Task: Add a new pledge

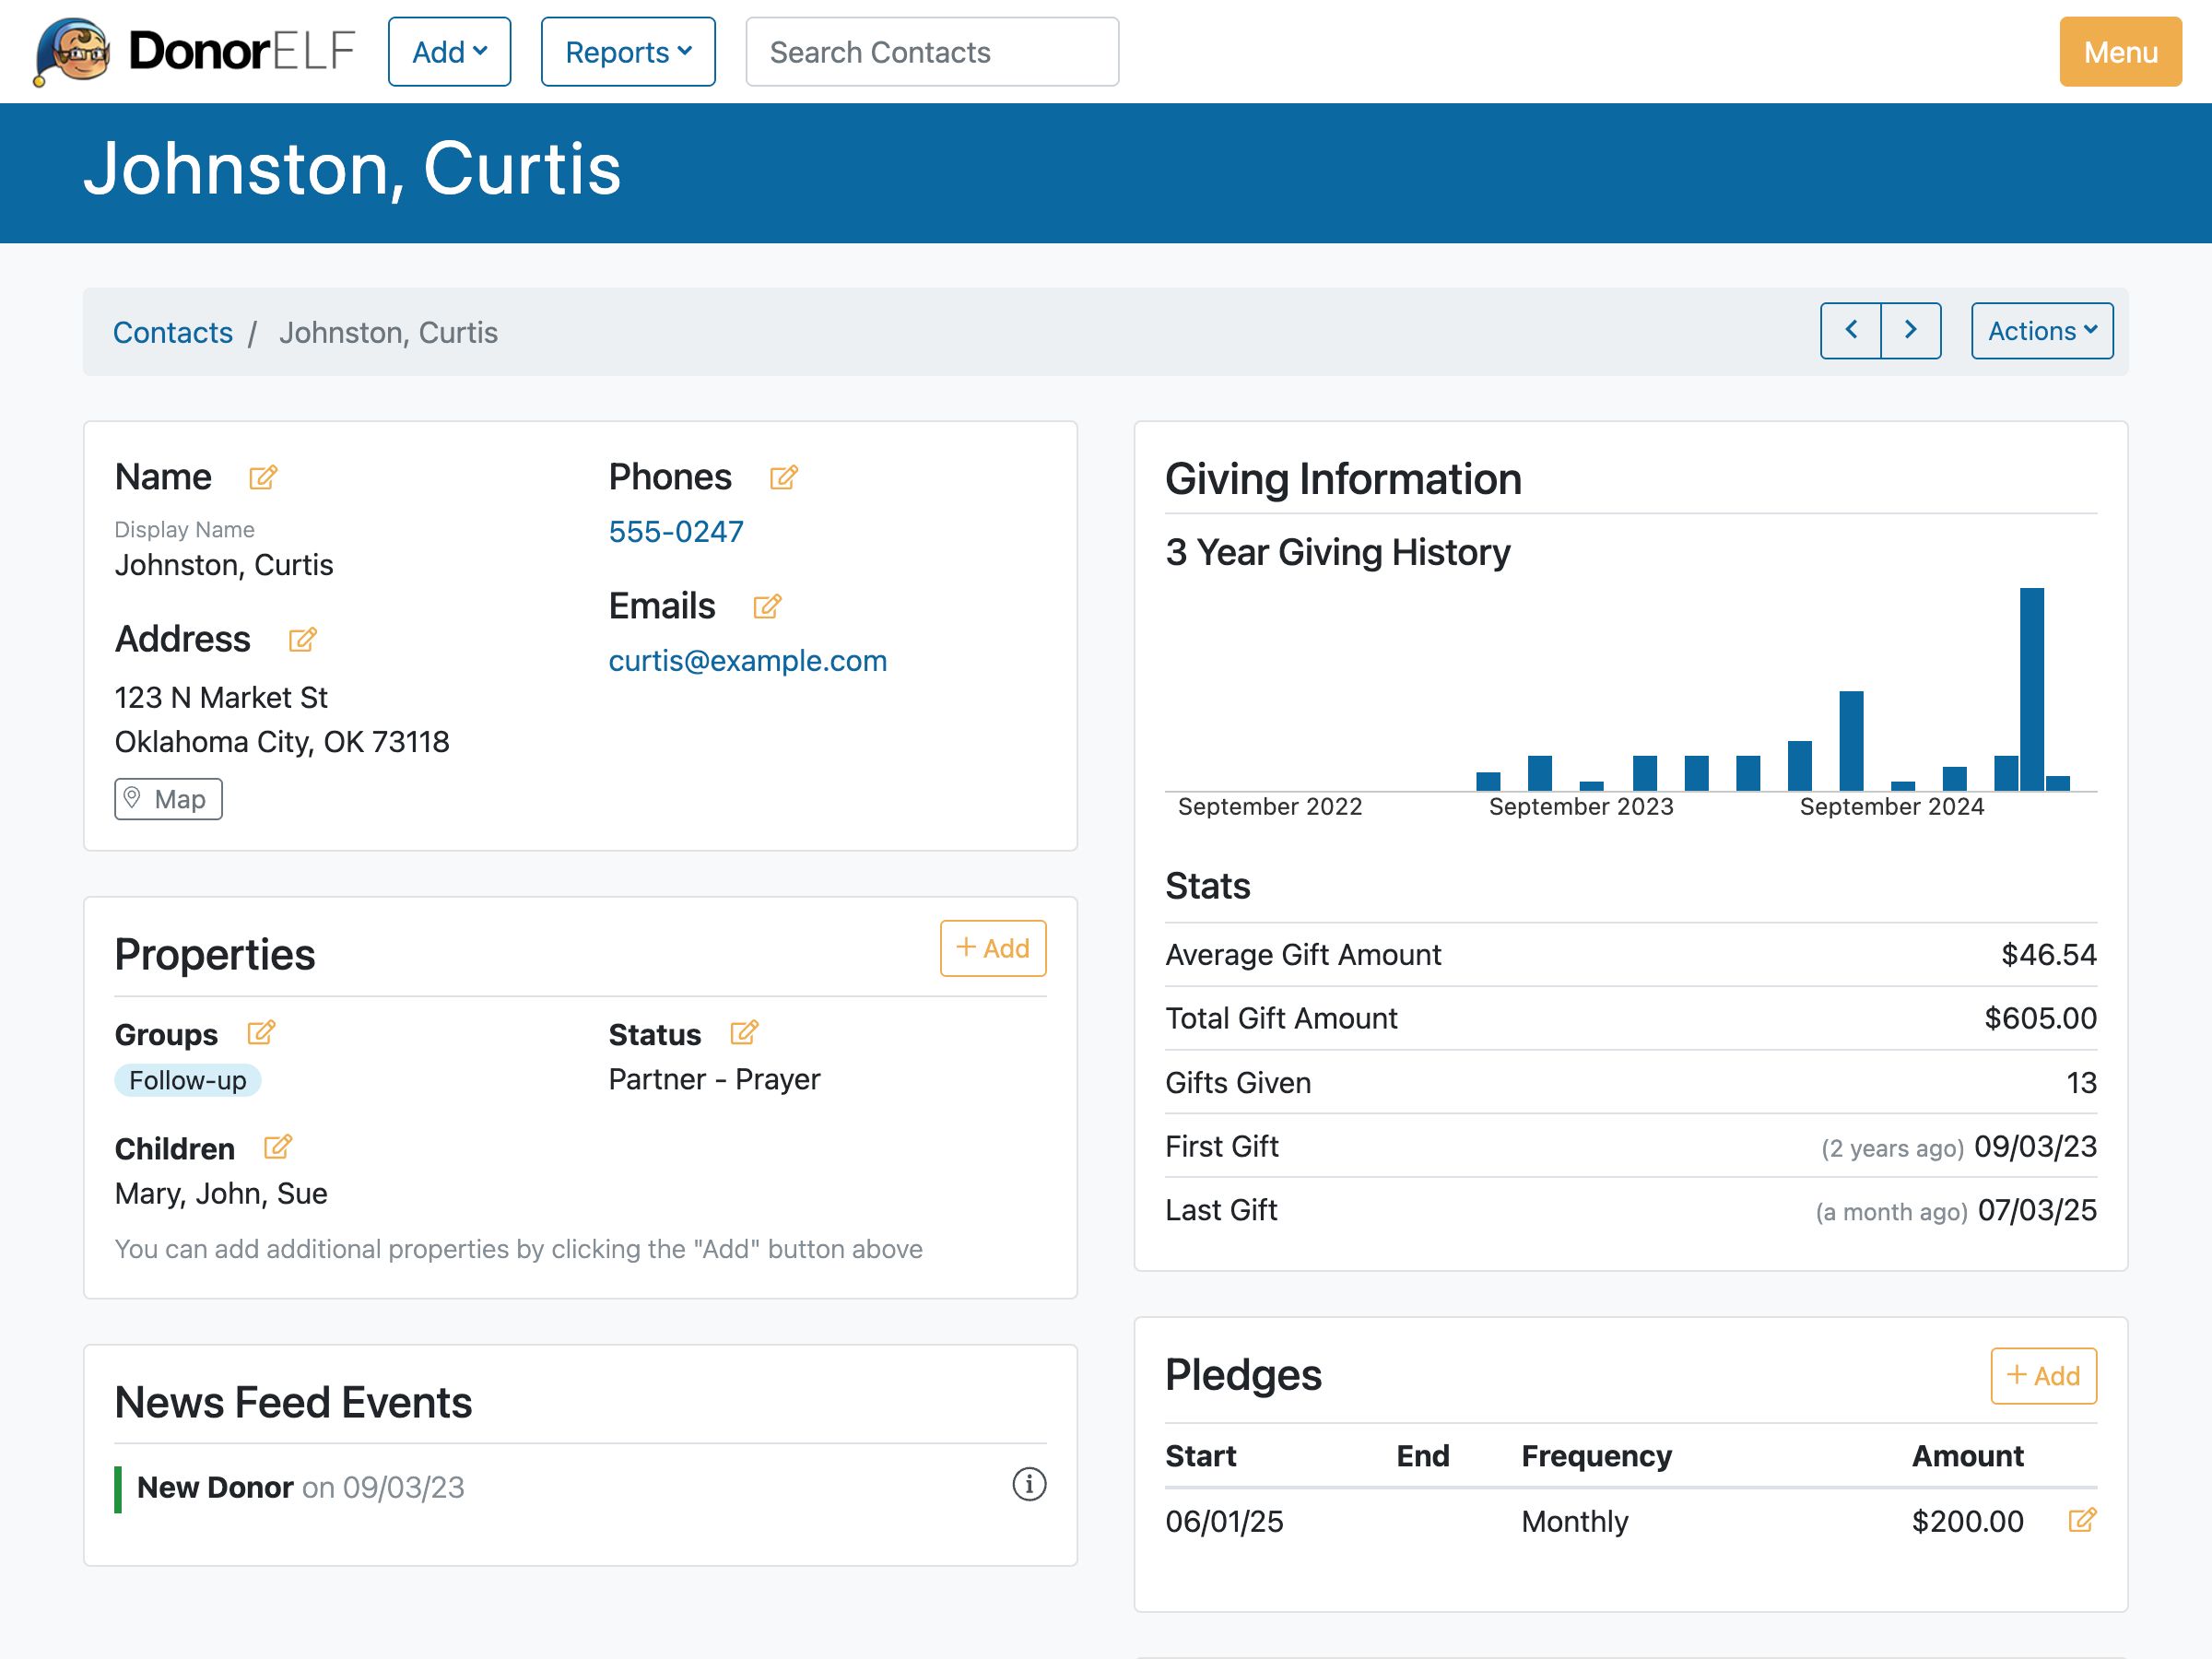Action: (x=2044, y=1376)
